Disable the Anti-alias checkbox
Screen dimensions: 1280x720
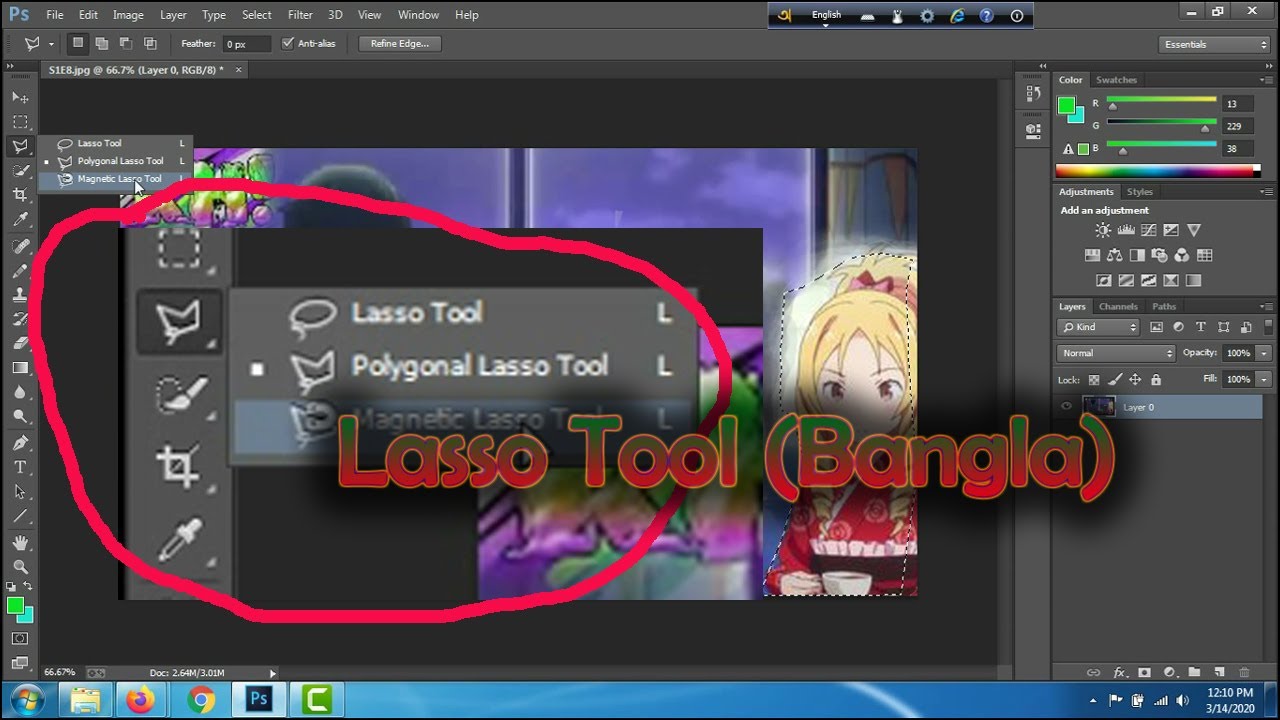click(288, 43)
